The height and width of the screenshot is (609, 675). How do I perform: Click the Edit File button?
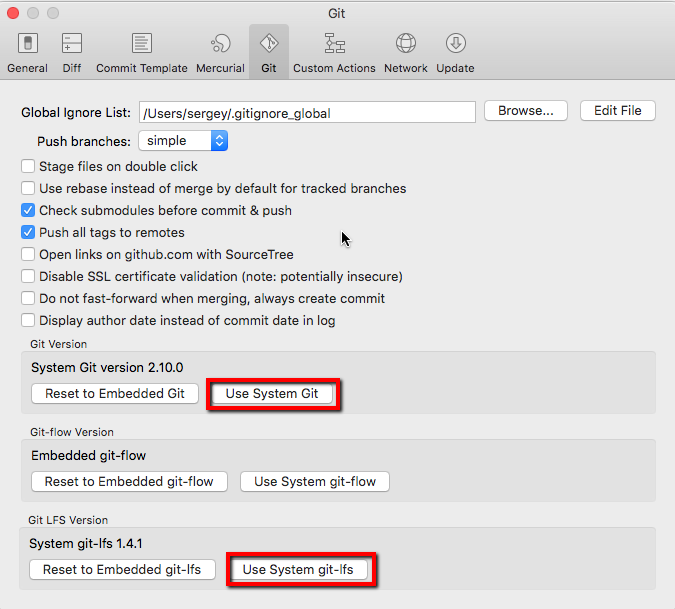click(618, 111)
